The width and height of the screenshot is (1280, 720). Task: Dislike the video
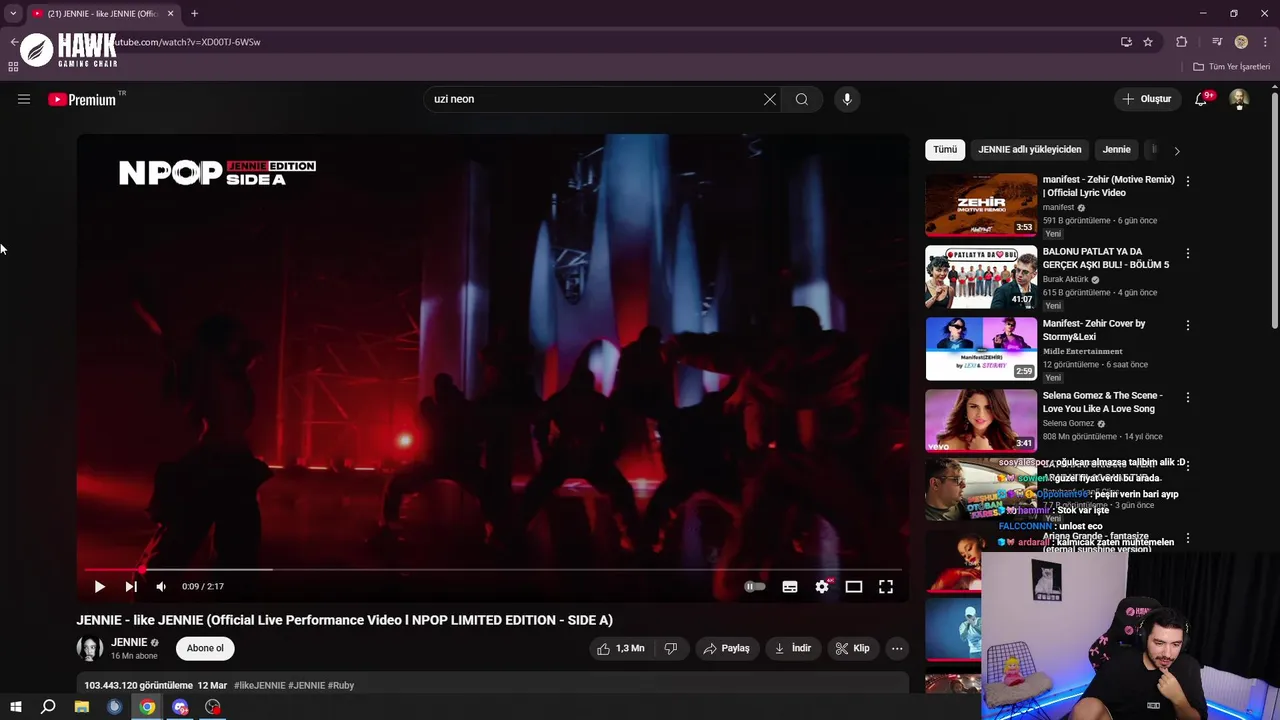[x=671, y=648]
